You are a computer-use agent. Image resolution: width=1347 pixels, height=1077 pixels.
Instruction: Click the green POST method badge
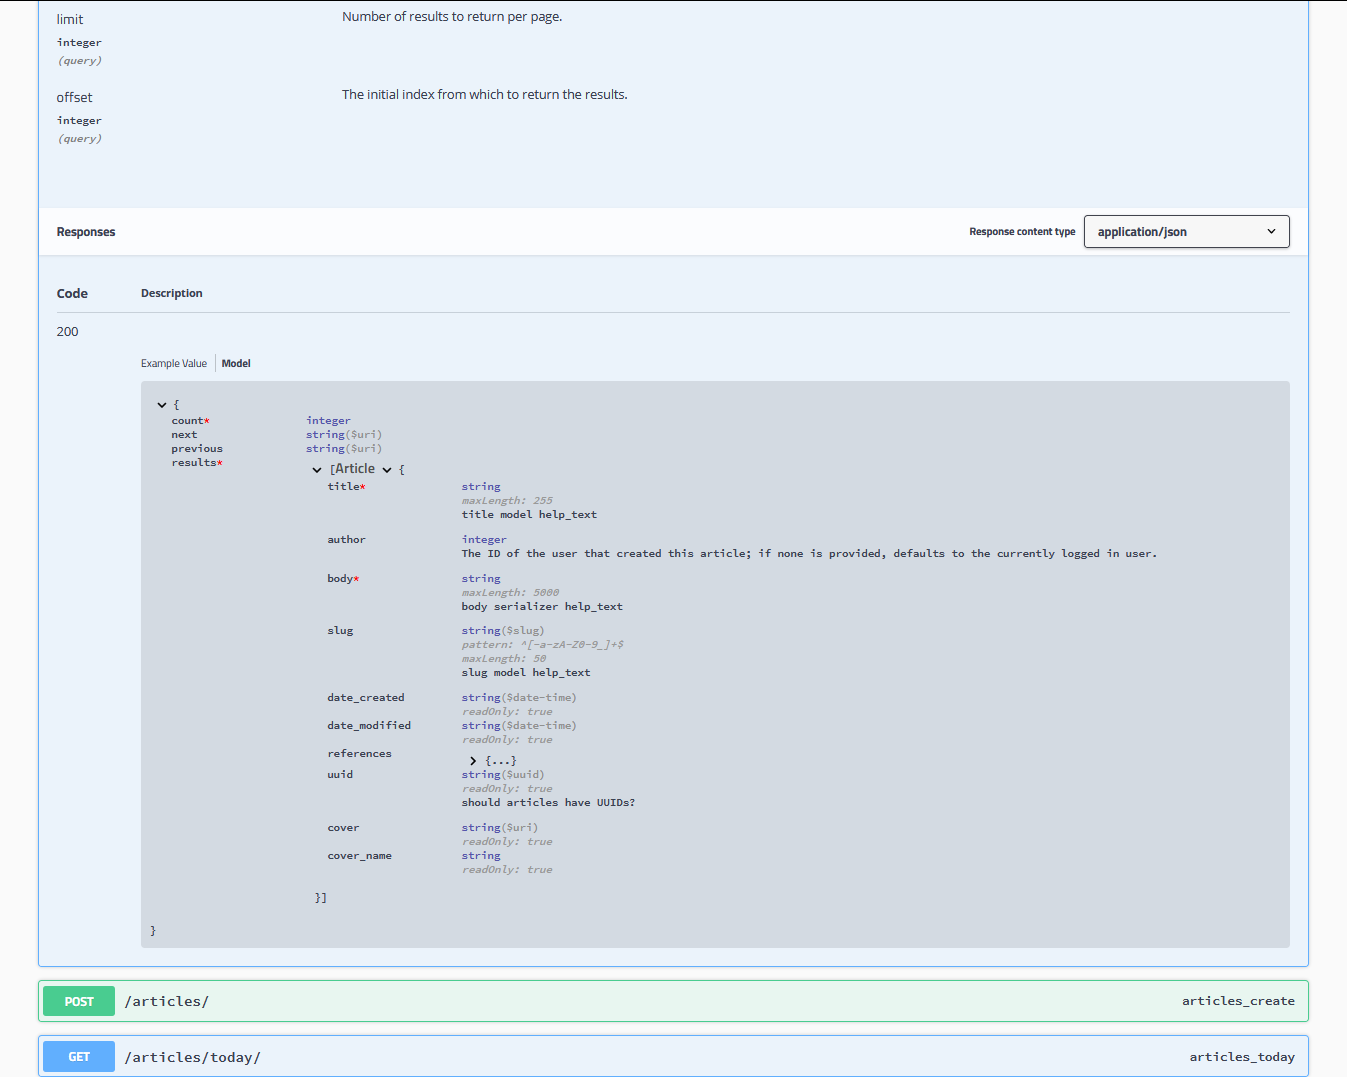[x=78, y=1000]
